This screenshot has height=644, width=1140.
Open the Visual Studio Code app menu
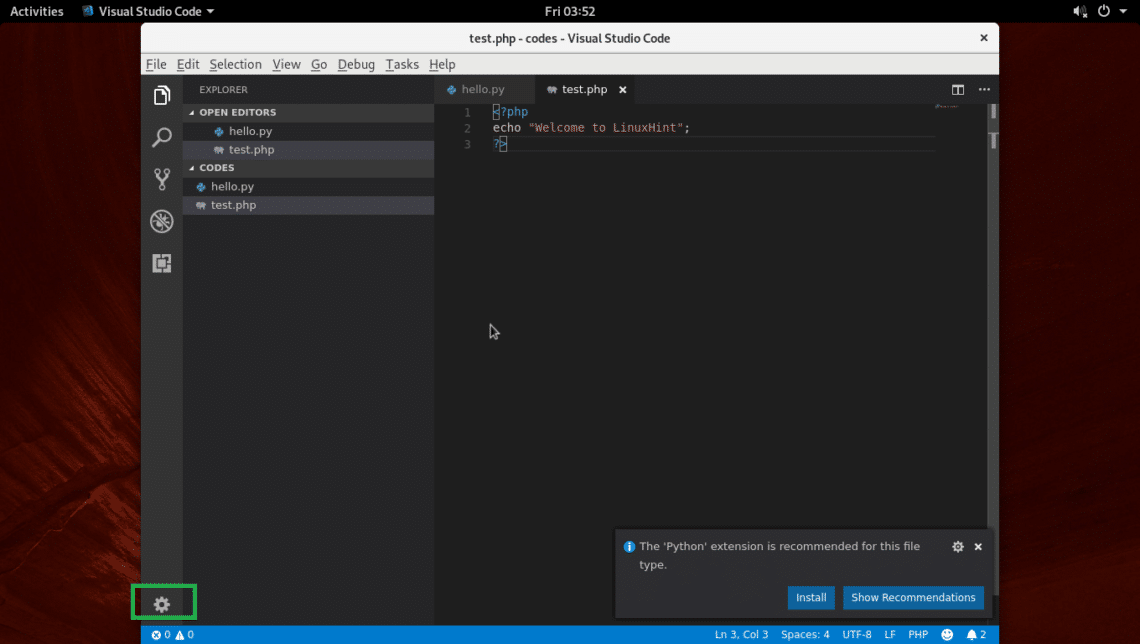tap(148, 11)
